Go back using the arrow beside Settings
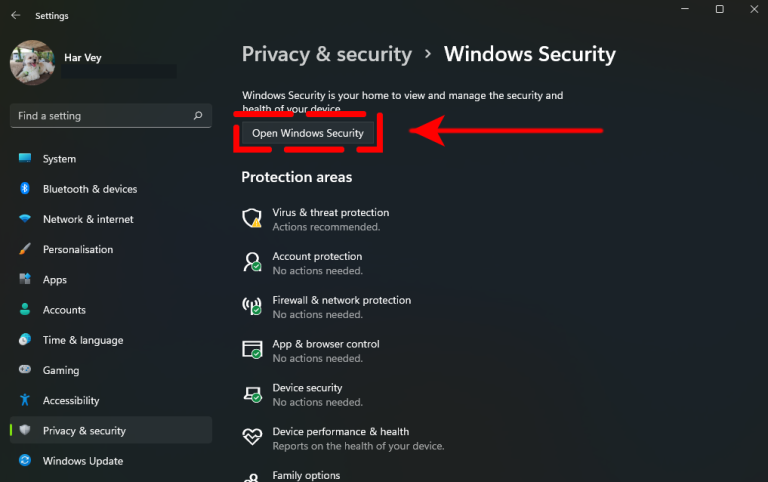768x482 pixels. pos(16,15)
